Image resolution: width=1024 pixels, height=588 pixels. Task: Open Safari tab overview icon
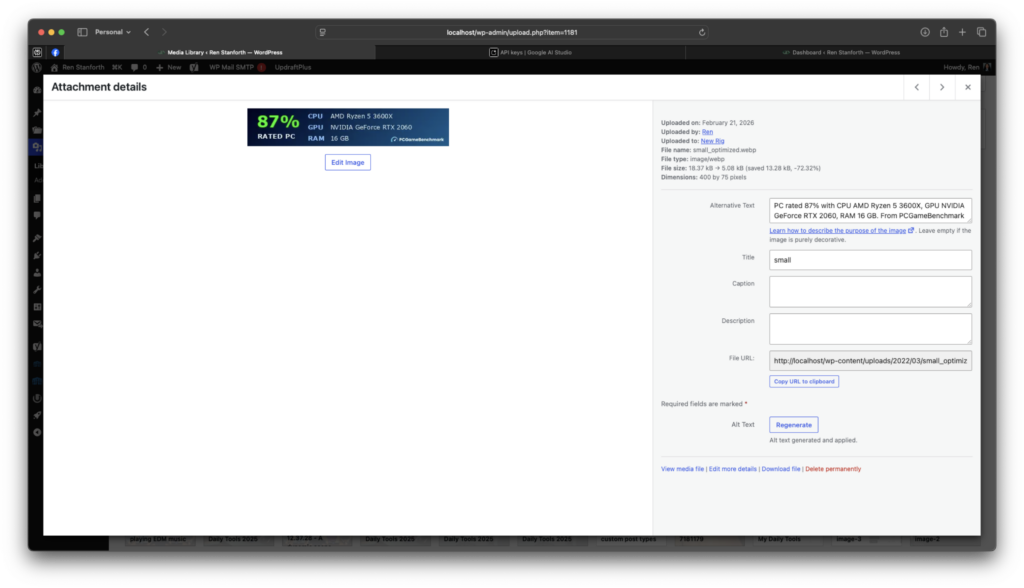(981, 32)
